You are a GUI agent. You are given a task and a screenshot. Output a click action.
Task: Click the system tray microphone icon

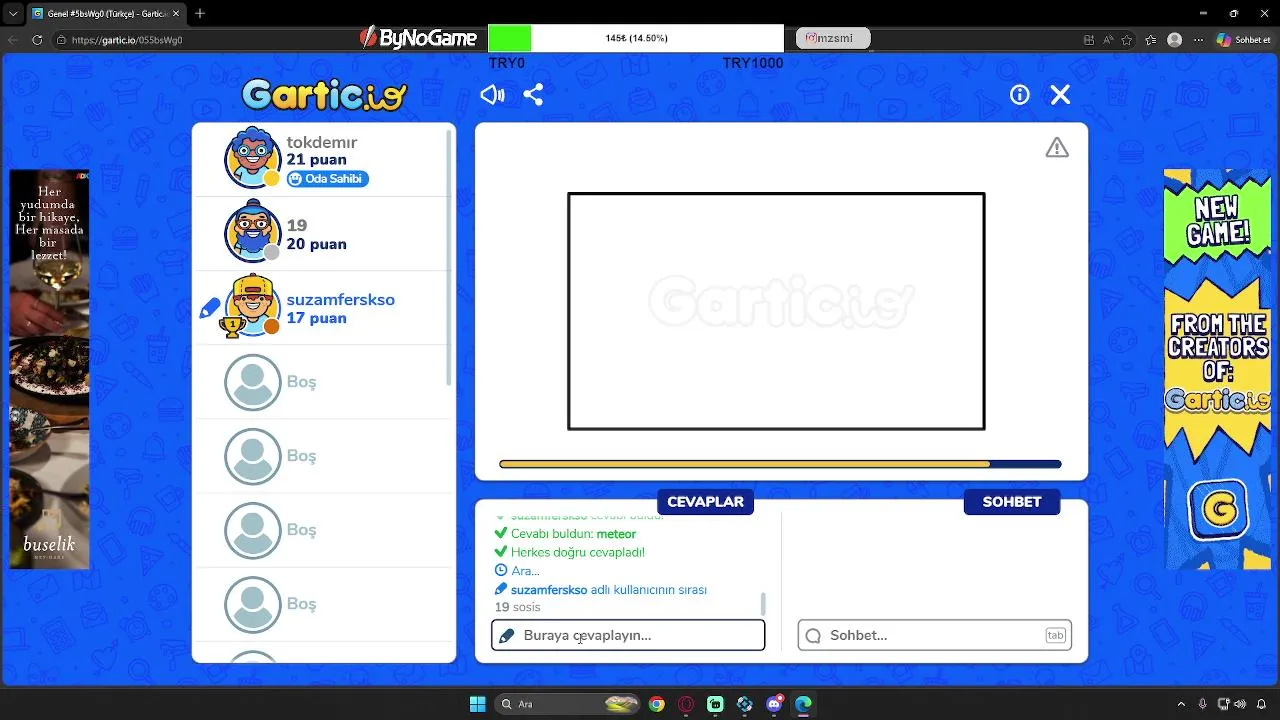pyautogui.click(x=1203, y=704)
